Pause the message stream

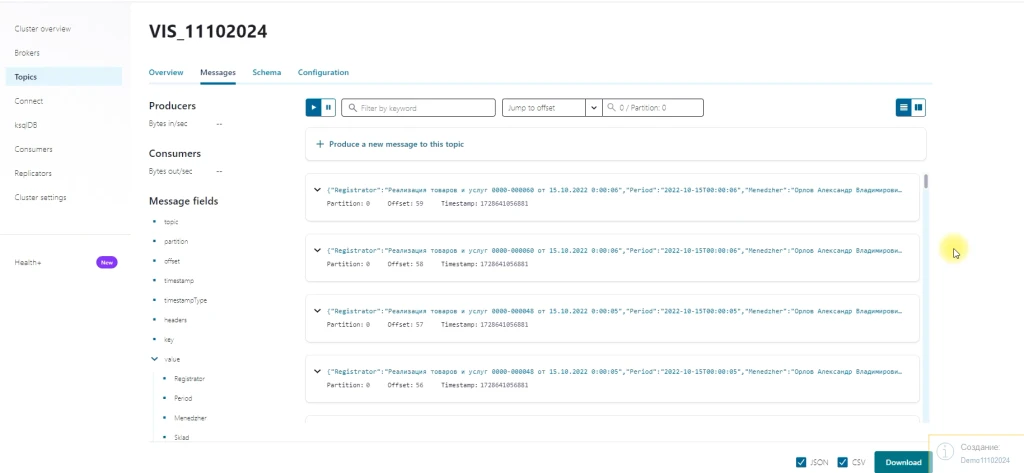(x=328, y=107)
